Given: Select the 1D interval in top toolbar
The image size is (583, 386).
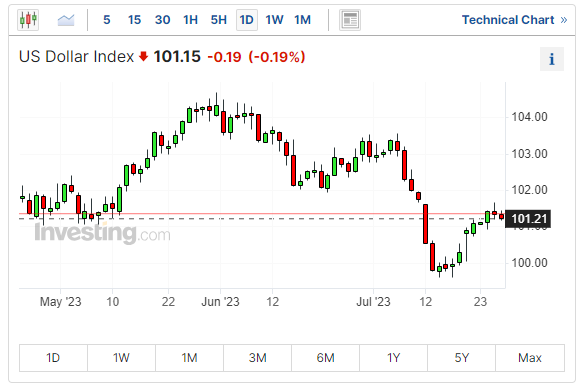Looking at the screenshot, I should pos(247,20).
